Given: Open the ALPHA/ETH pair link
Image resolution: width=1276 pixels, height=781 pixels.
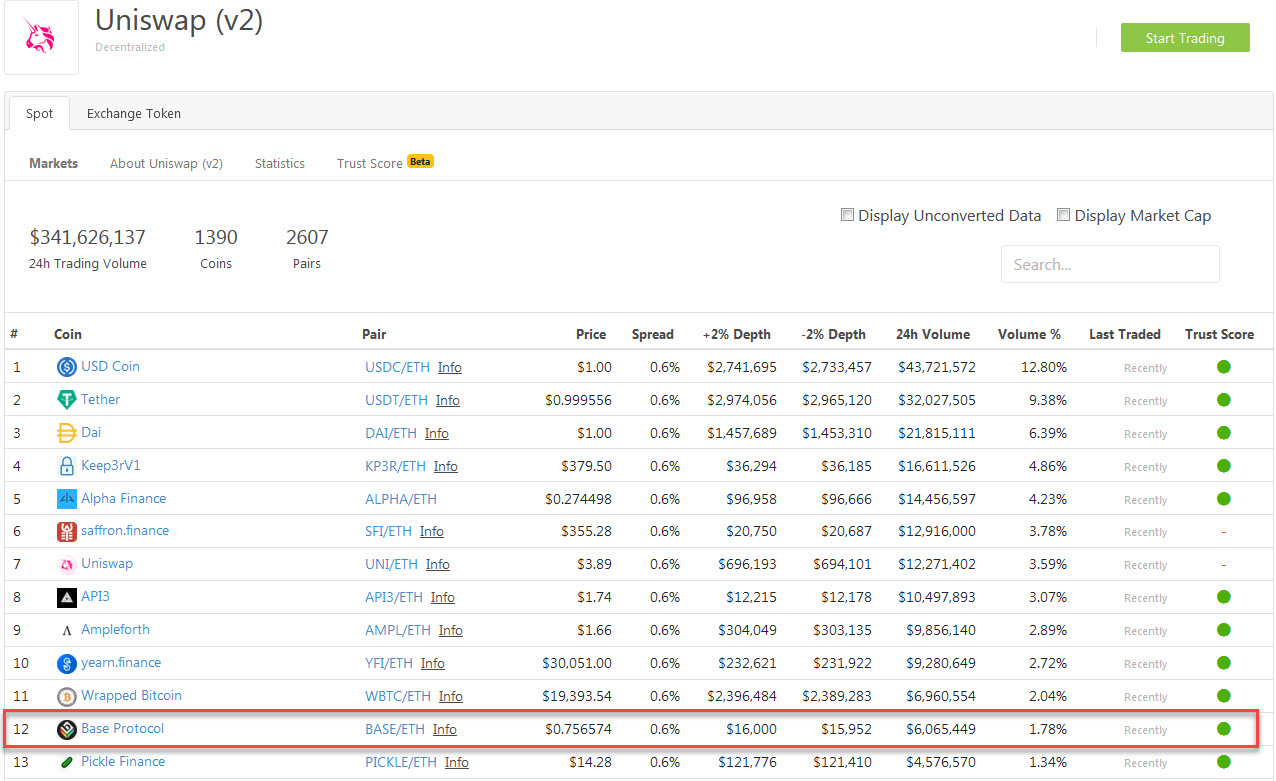Looking at the screenshot, I should pyautogui.click(x=401, y=499).
